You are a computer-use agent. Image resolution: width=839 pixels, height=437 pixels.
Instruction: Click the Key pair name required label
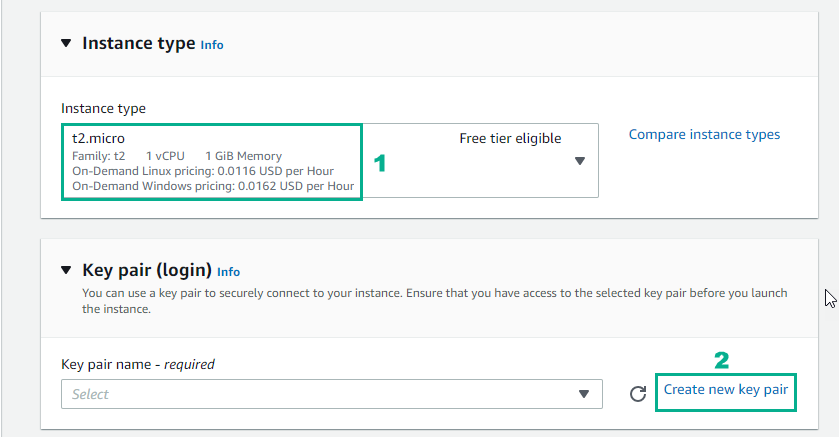tap(138, 364)
